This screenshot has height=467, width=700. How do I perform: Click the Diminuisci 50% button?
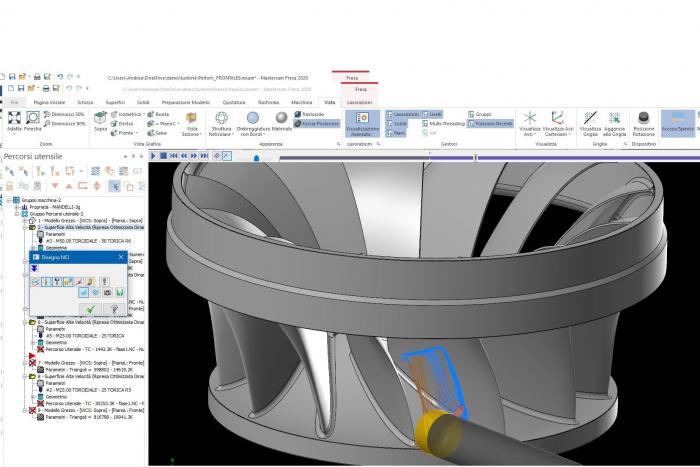click(66, 114)
